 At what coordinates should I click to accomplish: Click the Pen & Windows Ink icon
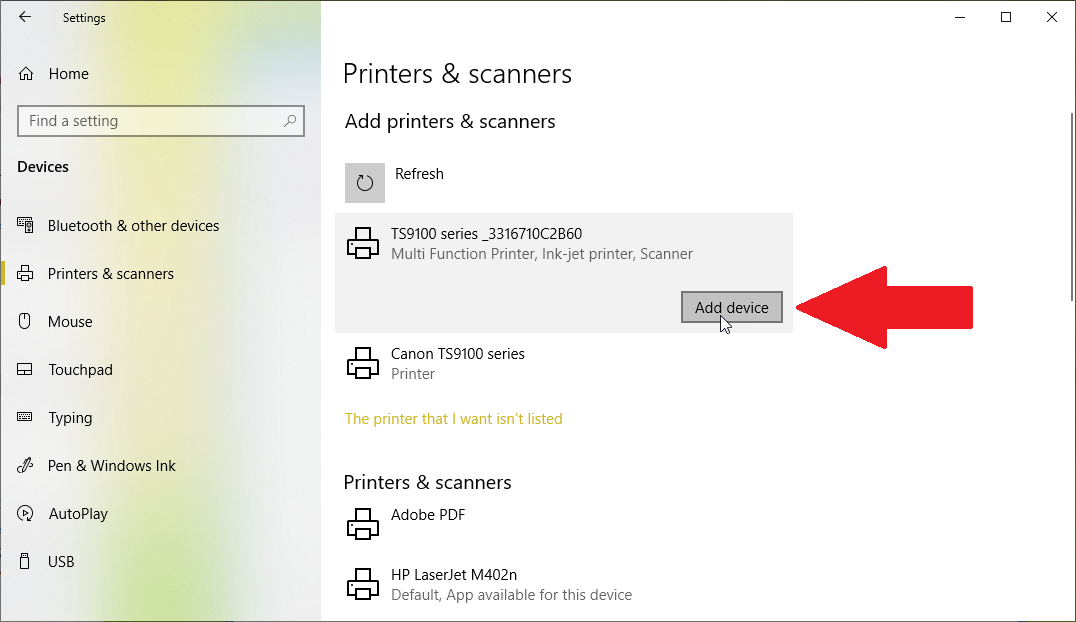click(25, 465)
